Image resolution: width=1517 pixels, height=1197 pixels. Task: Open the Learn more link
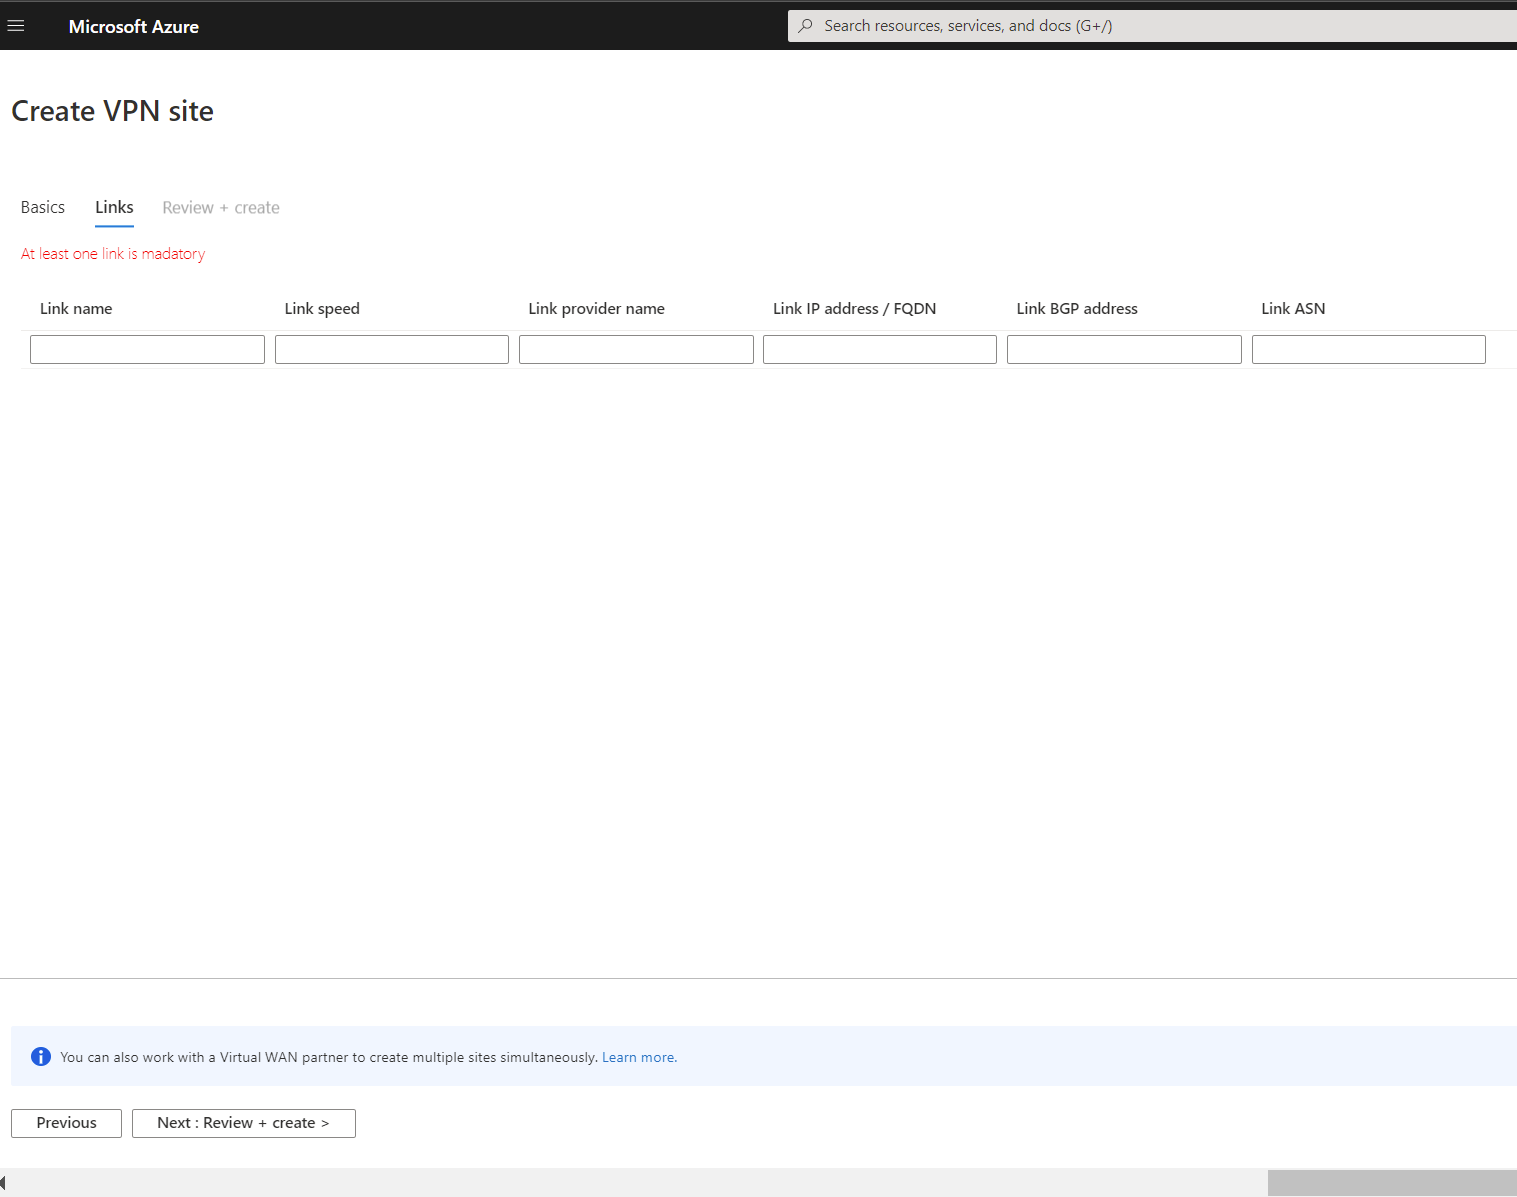[637, 1056]
